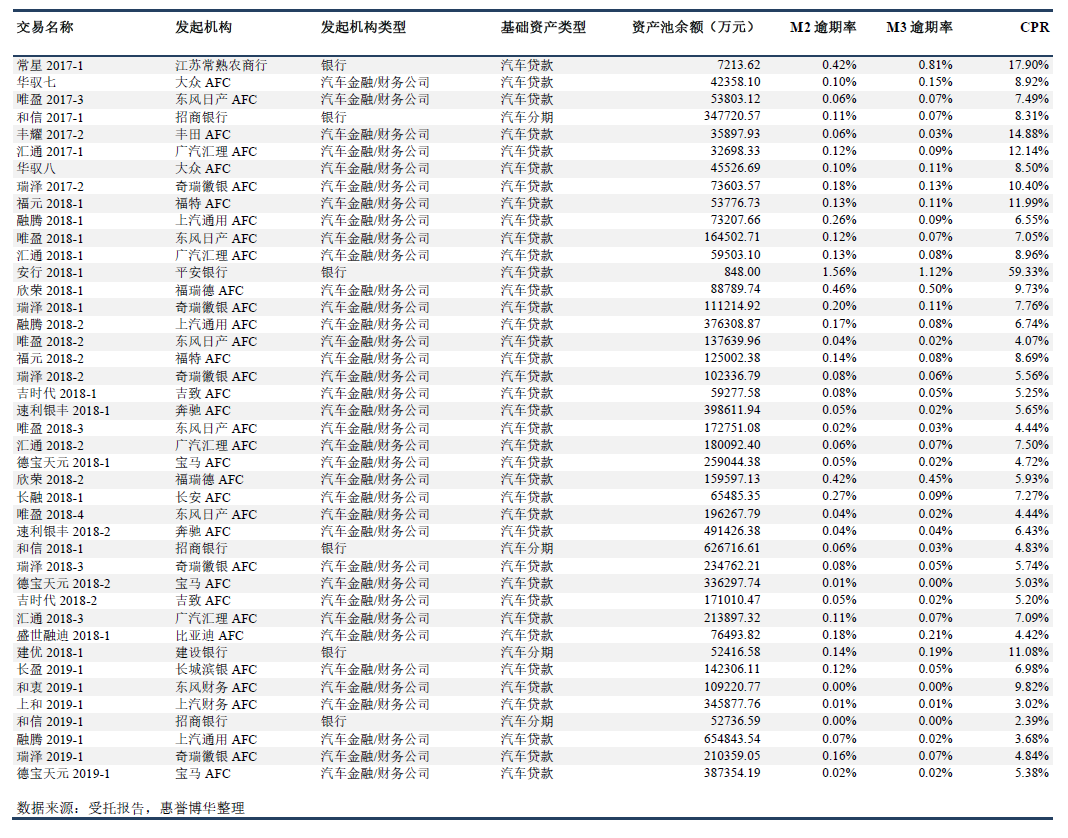Select the 比亚迪 AFC originator cell
This screenshot has height=838, width=1068.
[209, 635]
